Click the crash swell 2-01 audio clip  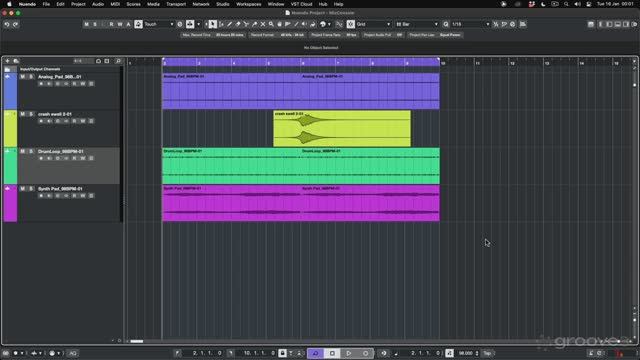pyautogui.click(x=342, y=129)
